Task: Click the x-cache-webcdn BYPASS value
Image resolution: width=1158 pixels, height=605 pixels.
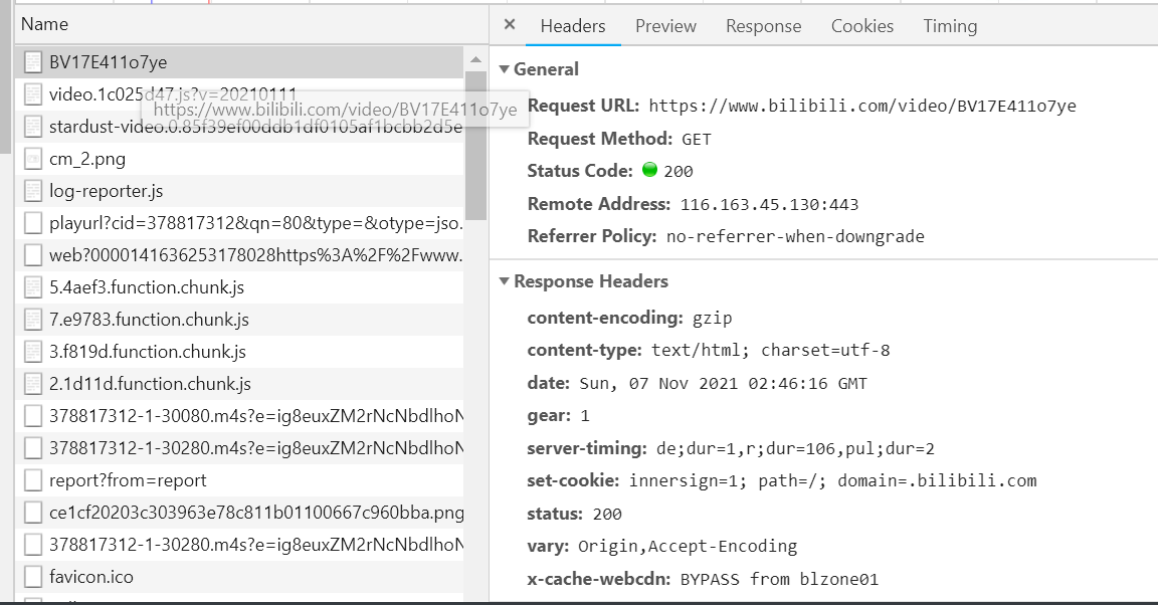Action: 779,579
